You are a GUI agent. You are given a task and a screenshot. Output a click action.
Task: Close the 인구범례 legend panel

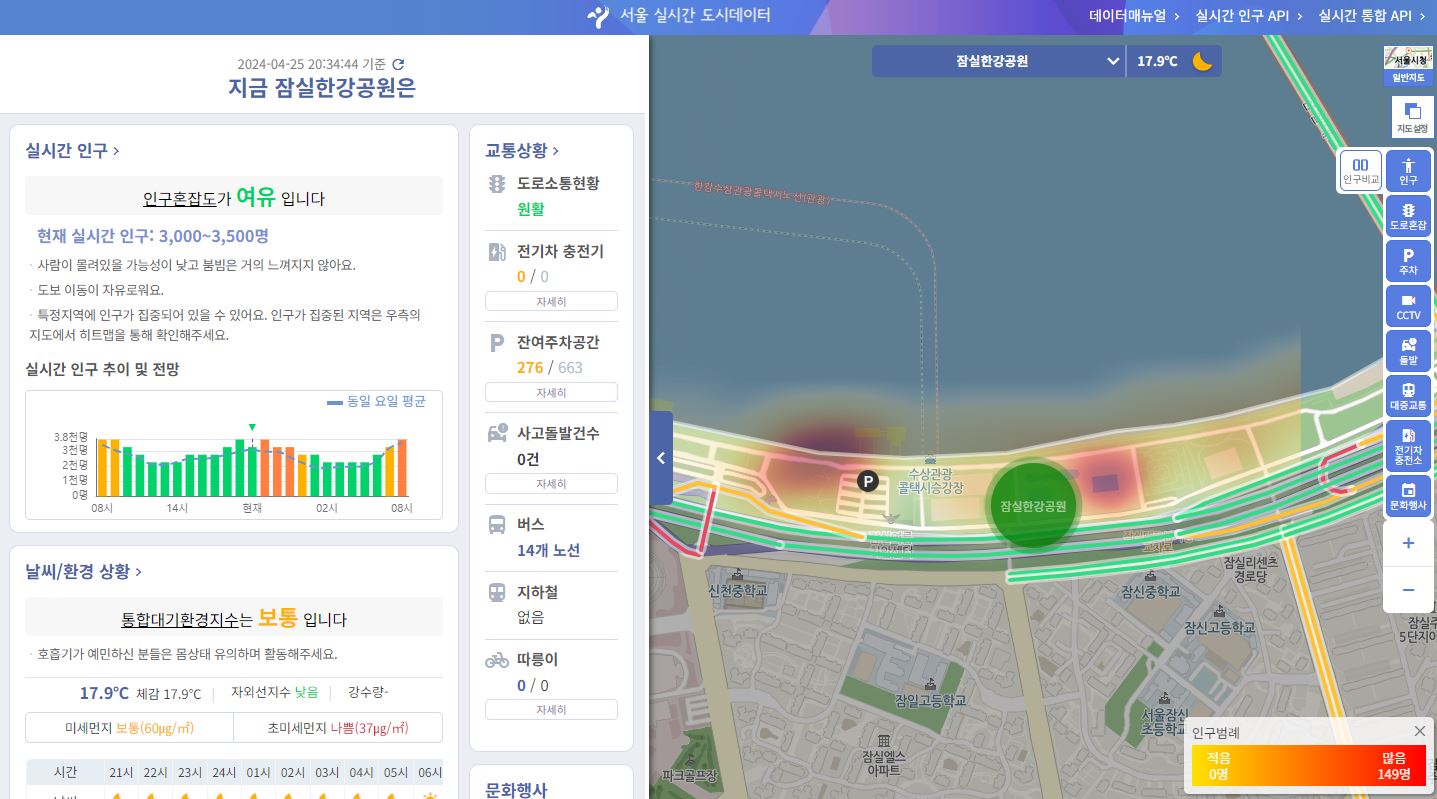(1419, 731)
